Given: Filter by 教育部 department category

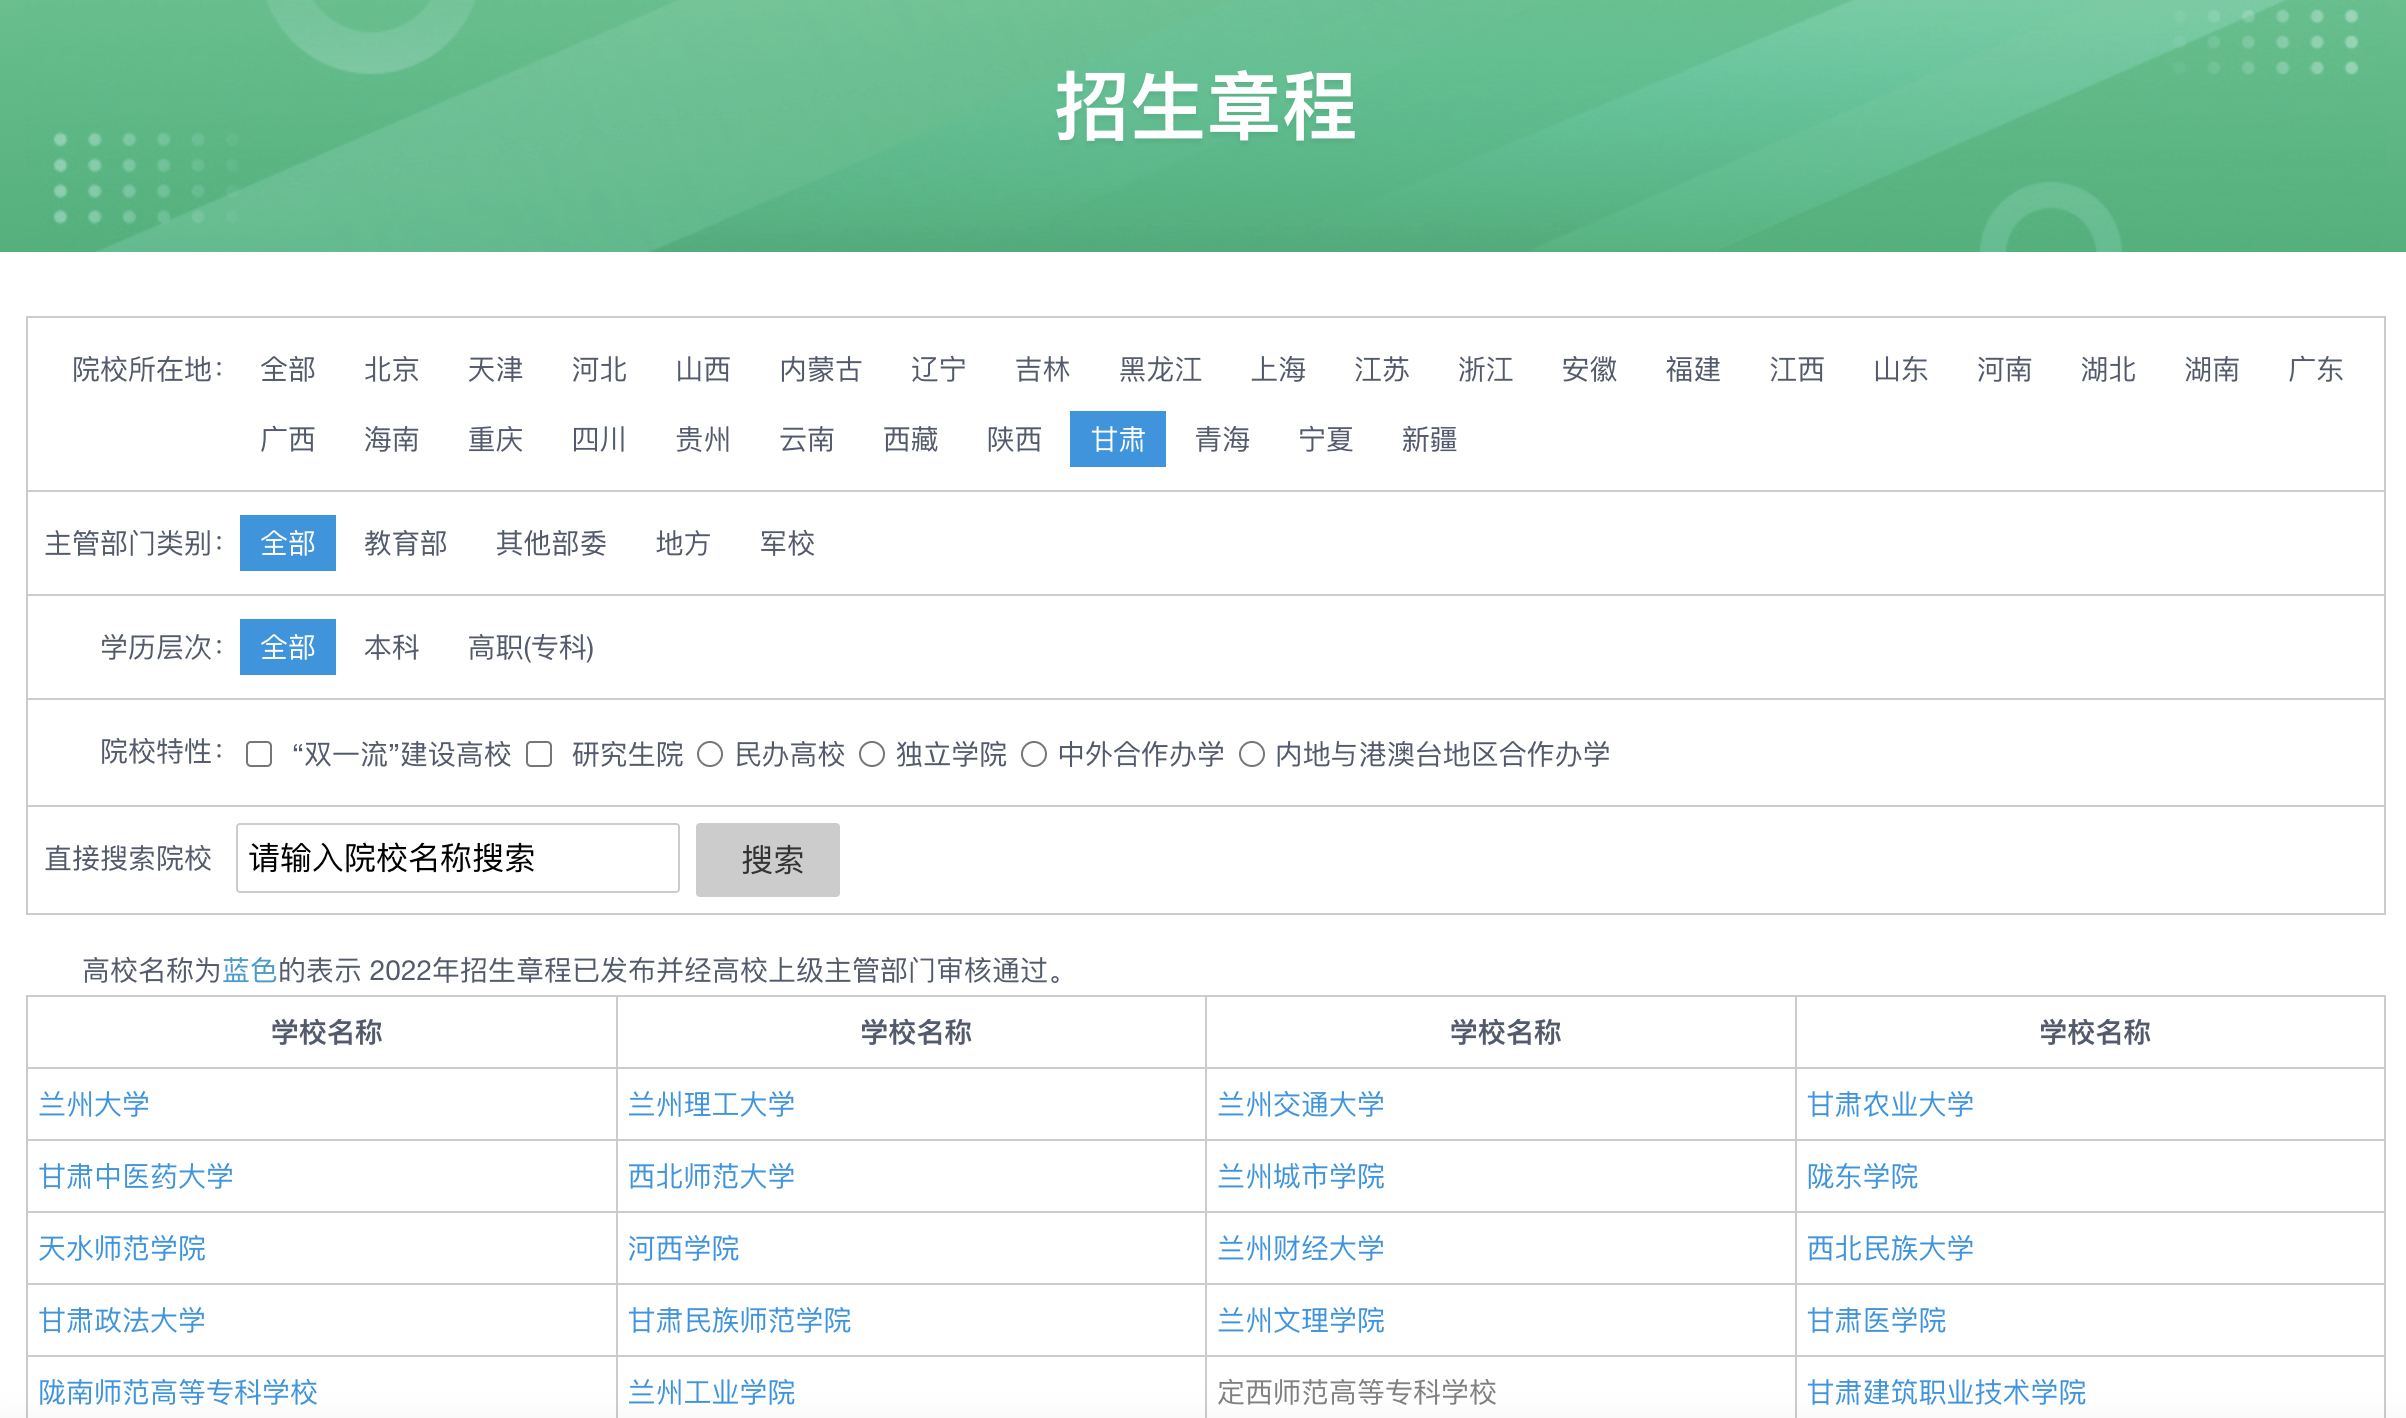Looking at the screenshot, I should pyautogui.click(x=405, y=543).
